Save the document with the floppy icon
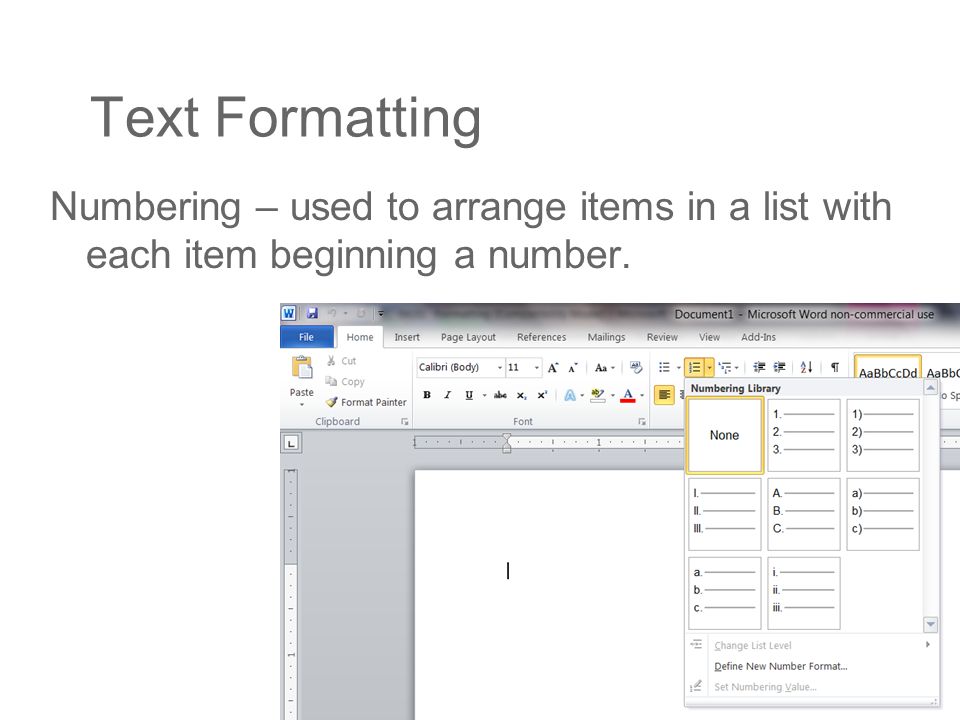Screen dimensions: 960x720 click(312, 313)
